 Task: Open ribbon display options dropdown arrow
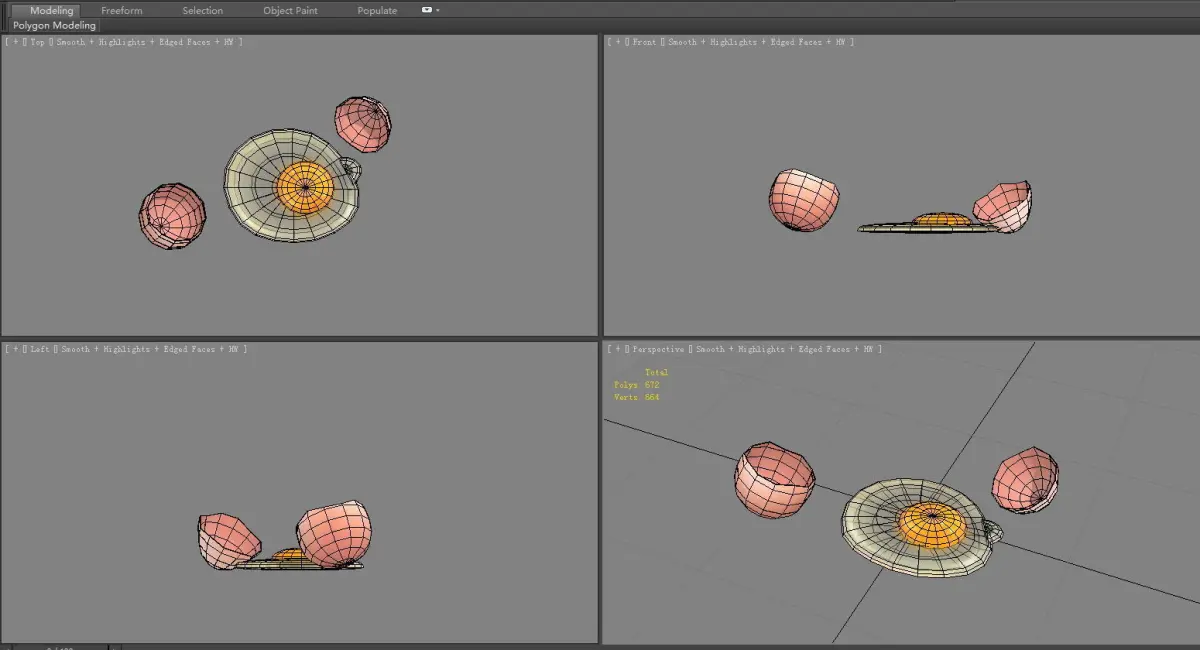click(438, 10)
